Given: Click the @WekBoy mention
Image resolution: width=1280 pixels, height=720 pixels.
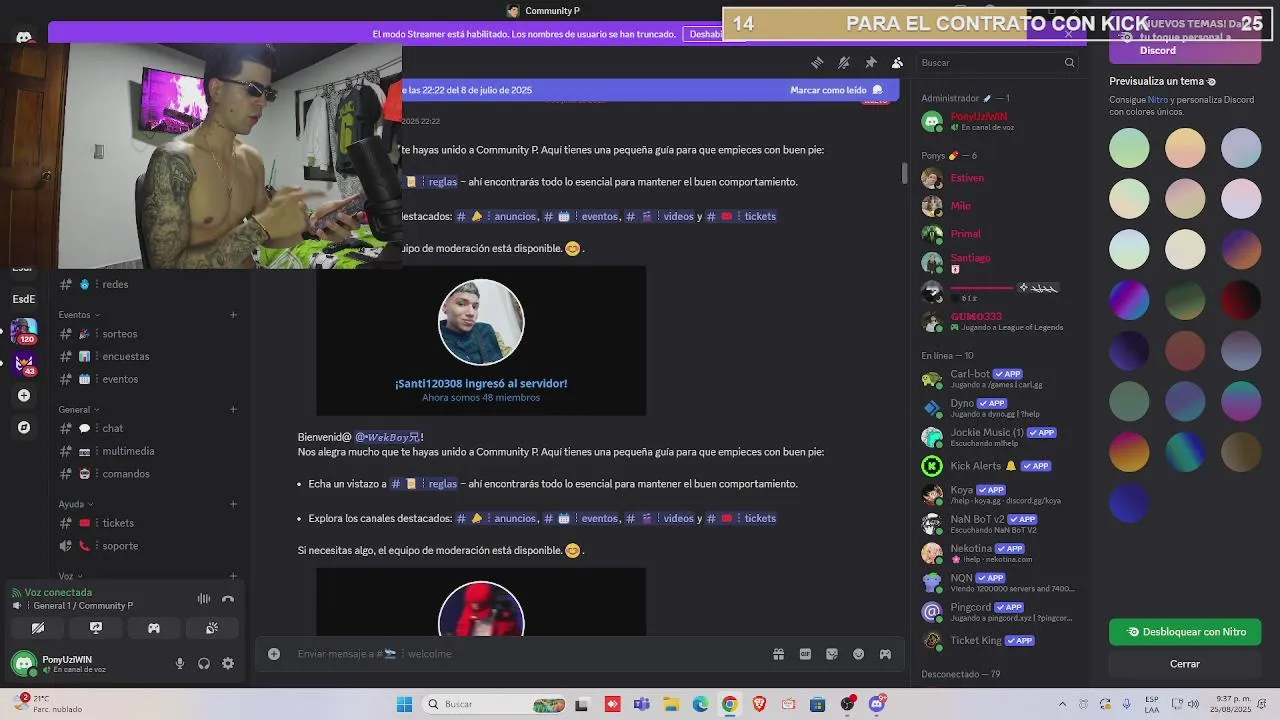Looking at the screenshot, I should 387,437.
